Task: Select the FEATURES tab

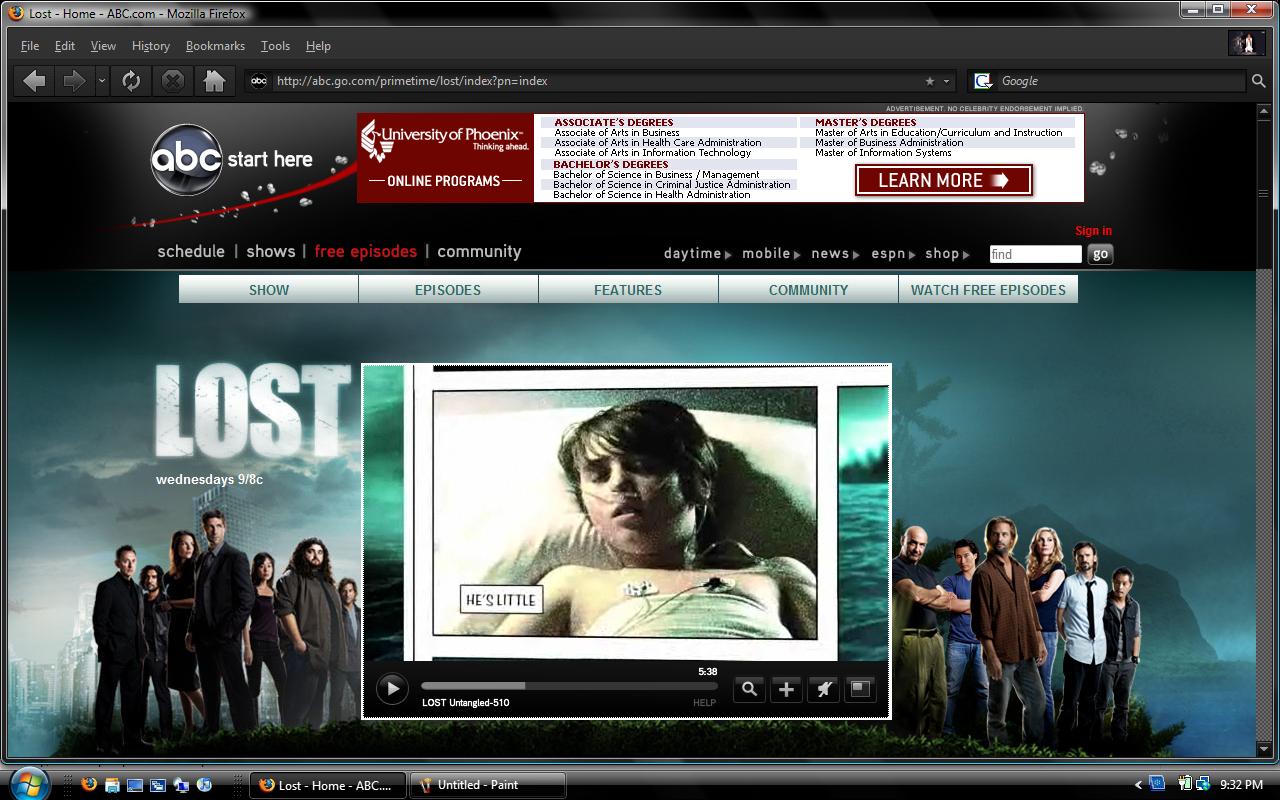Action: point(628,290)
